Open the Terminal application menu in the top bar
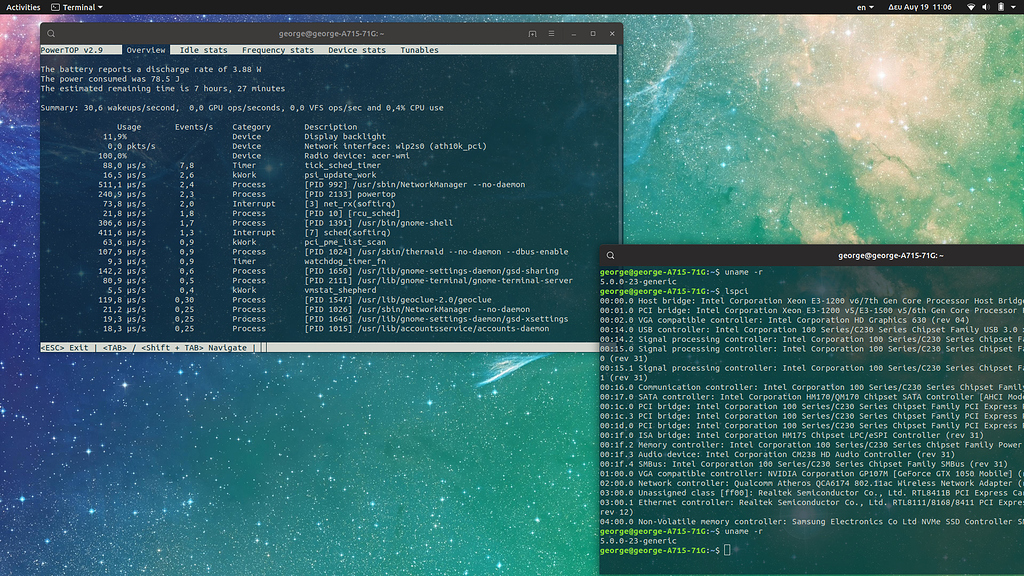This screenshot has width=1024, height=576. [x=77, y=7]
